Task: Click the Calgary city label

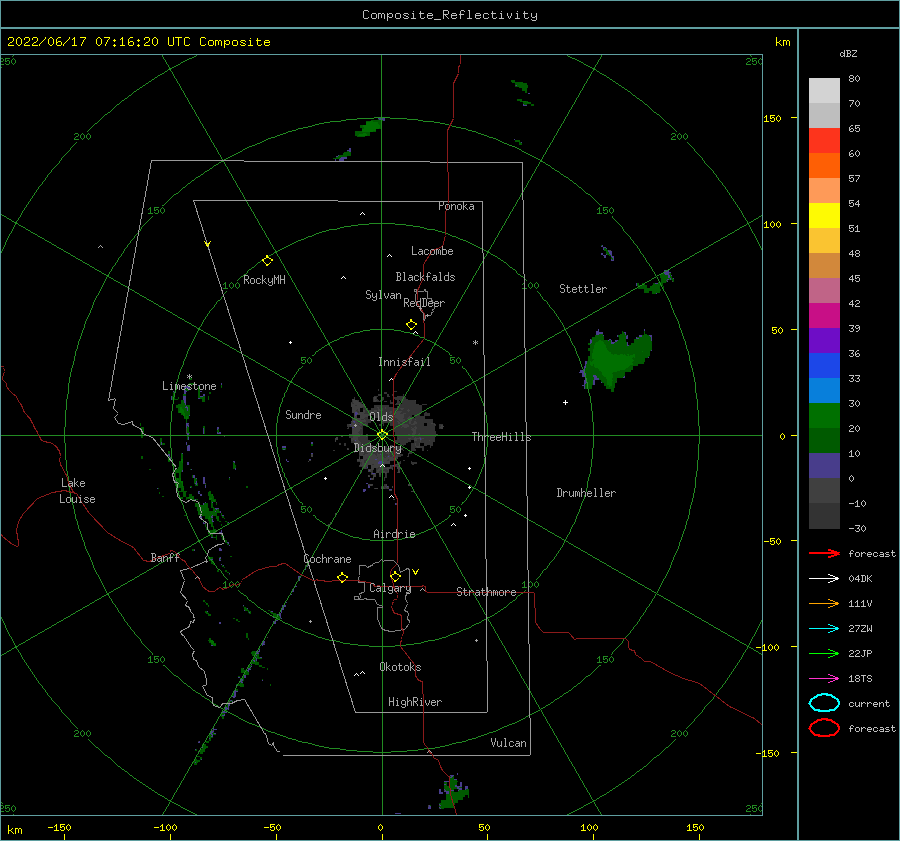Action: [390, 588]
